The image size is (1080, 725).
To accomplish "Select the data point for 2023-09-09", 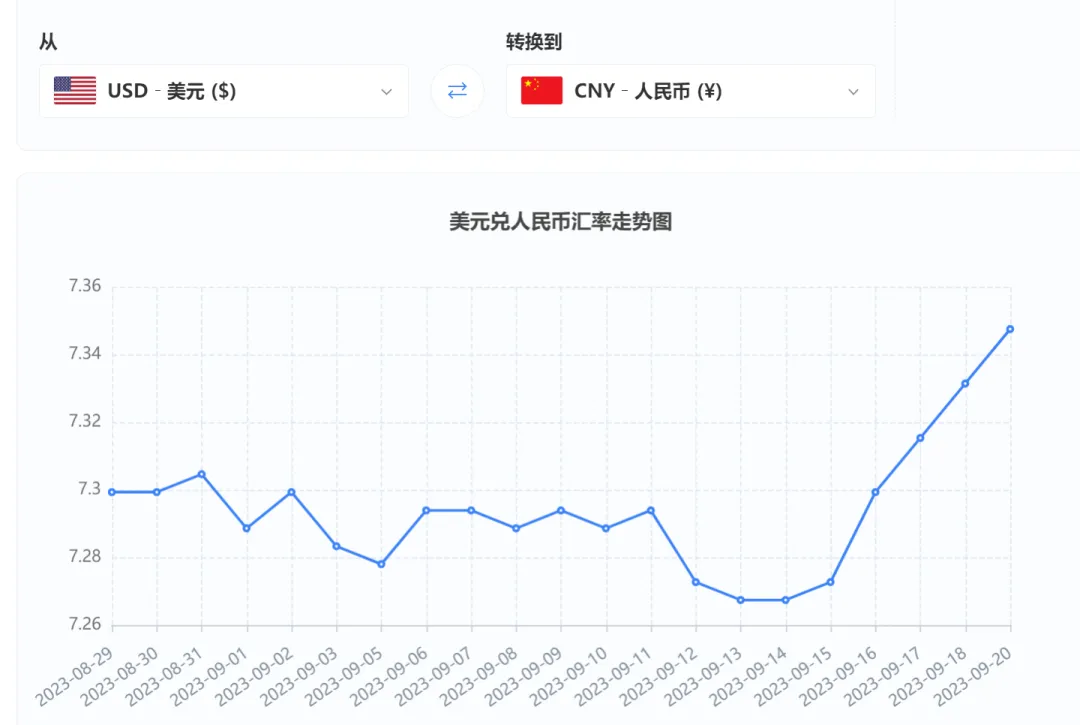I will tap(561, 511).
